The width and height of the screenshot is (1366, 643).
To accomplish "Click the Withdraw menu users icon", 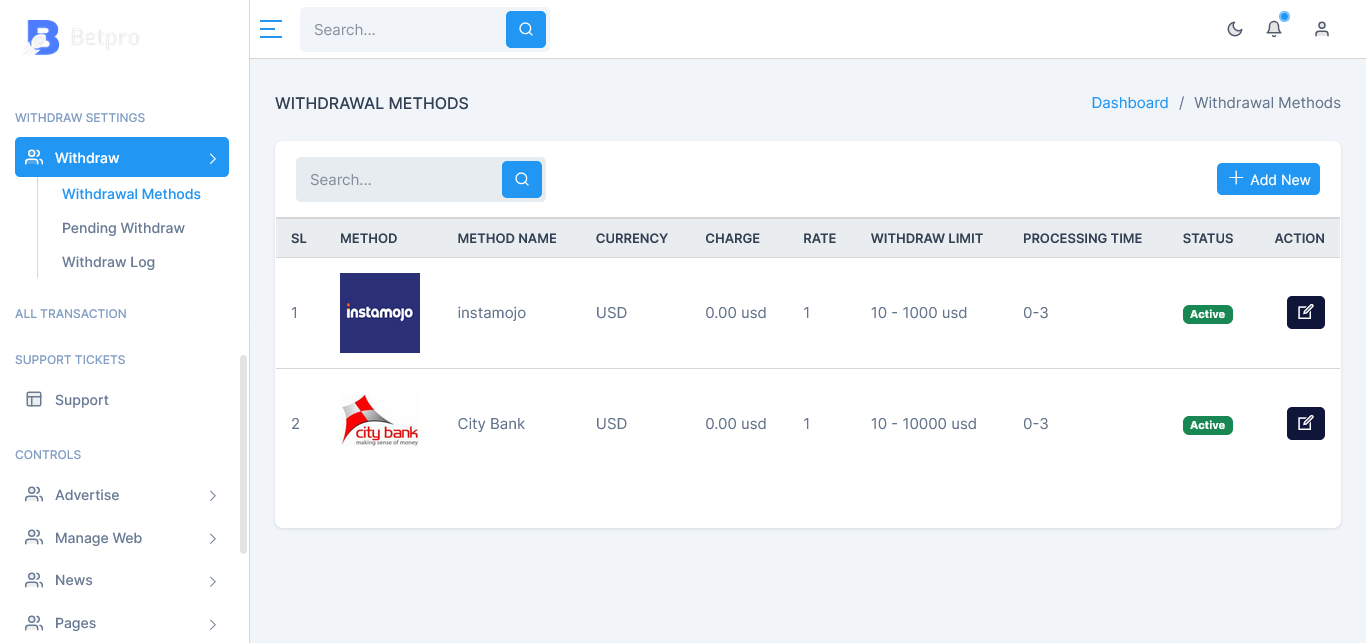I will (34, 157).
